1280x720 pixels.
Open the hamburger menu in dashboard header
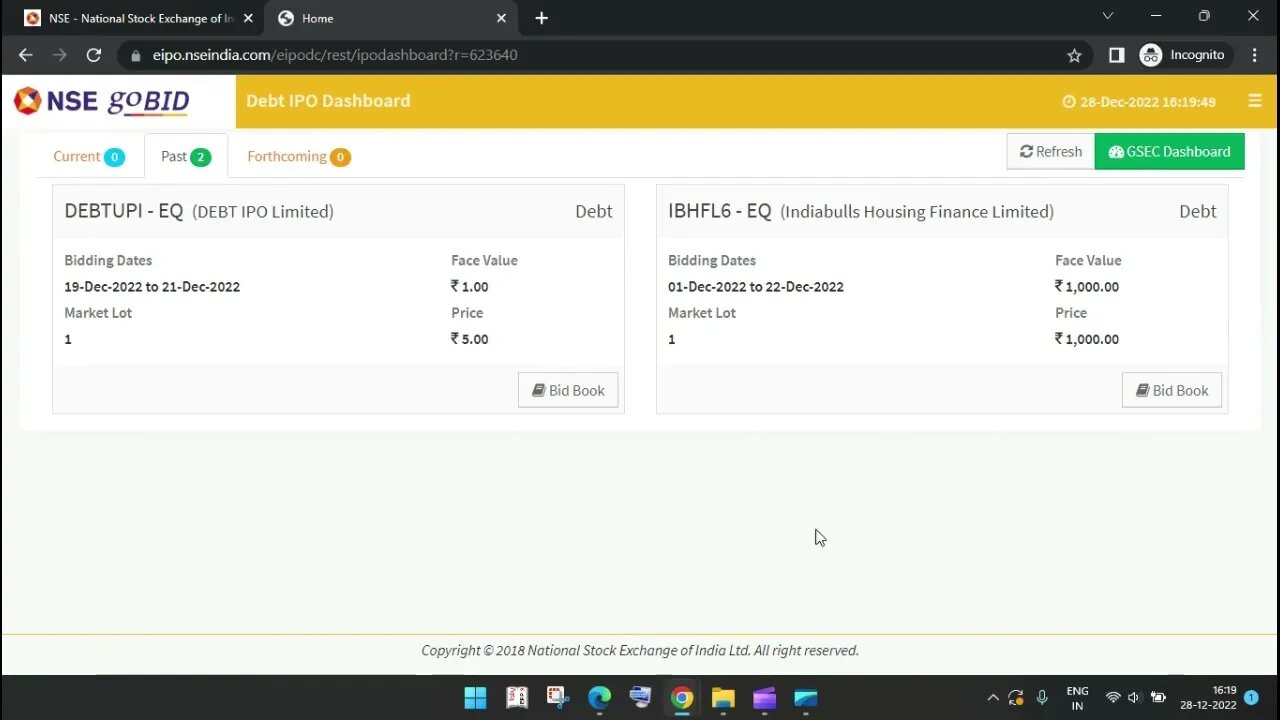click(1255, 101)
